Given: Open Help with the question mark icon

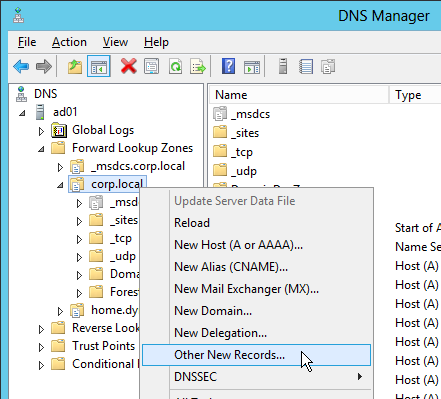Looking at the screenshot, I should click(228, 66).
